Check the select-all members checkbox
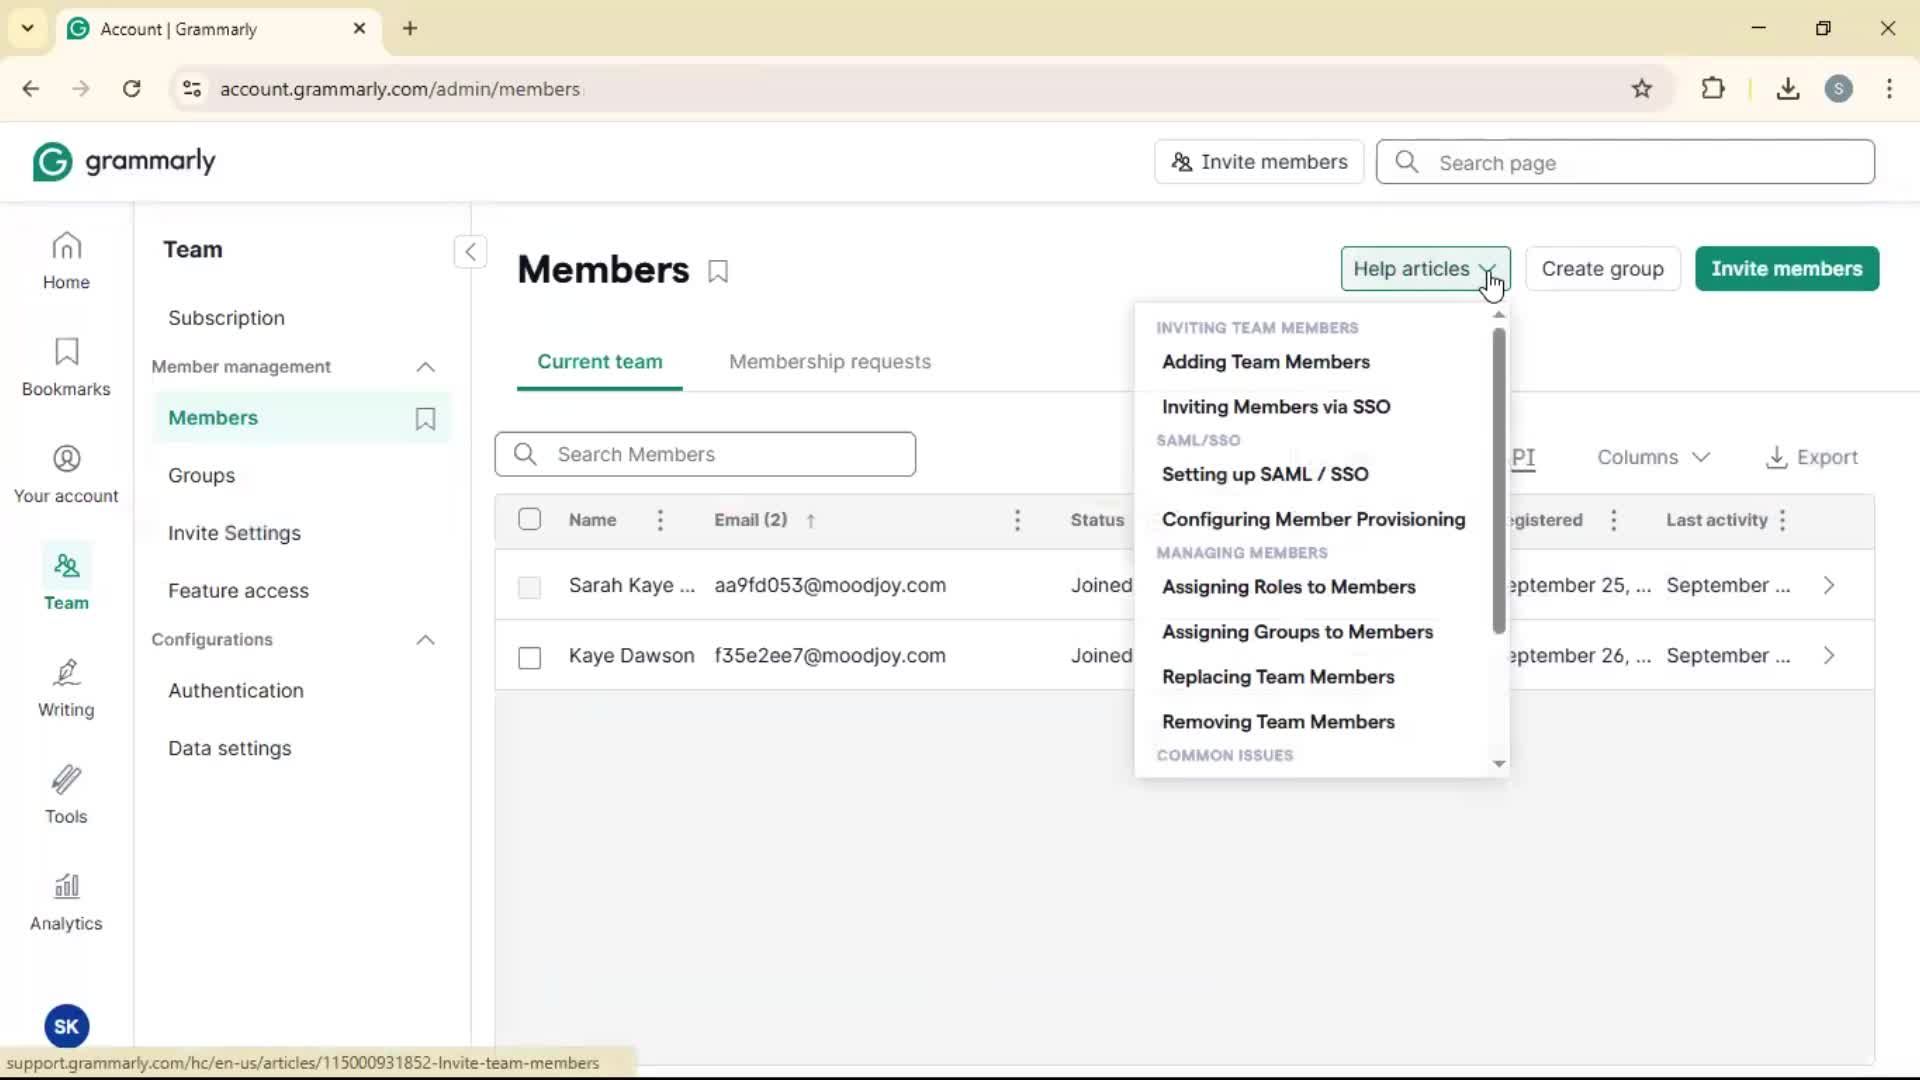Screen dimensions: 1920x1080 pos(529,519)
